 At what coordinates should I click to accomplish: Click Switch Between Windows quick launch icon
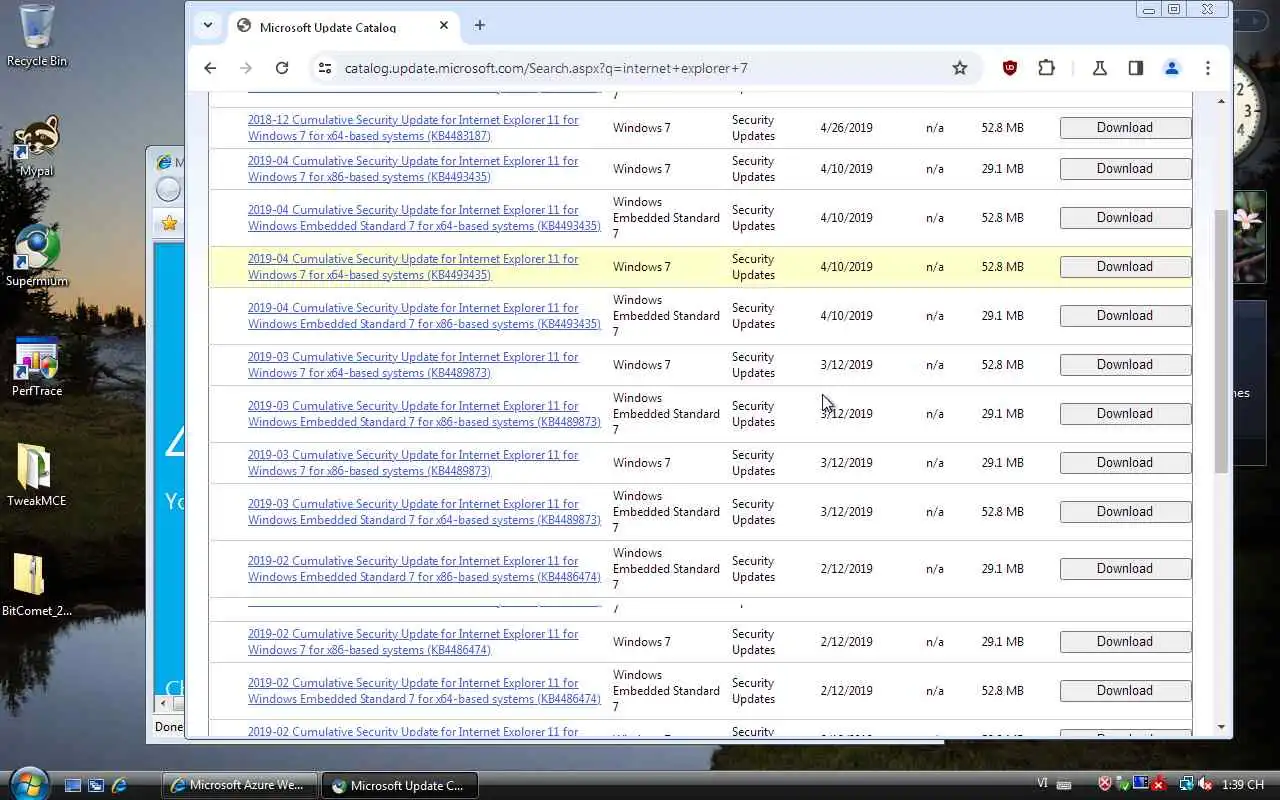click(x=96, y=786)
